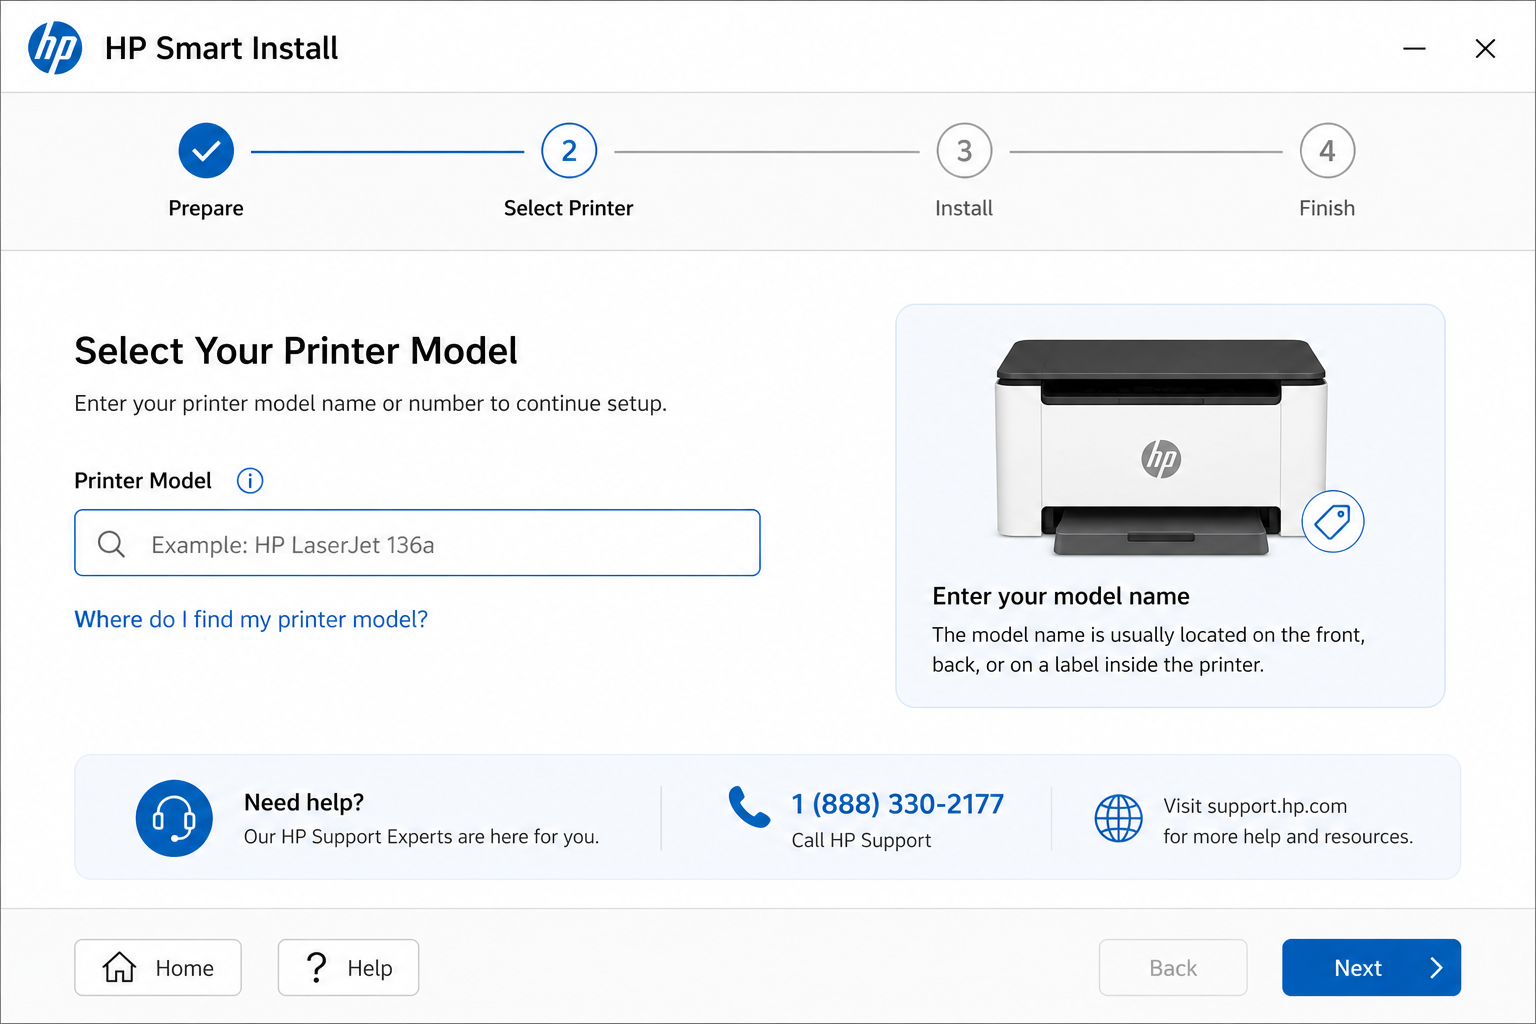Click the HP logo in title bar
The height and width of the screenshot is (1024, 1536).
point(55,48)
